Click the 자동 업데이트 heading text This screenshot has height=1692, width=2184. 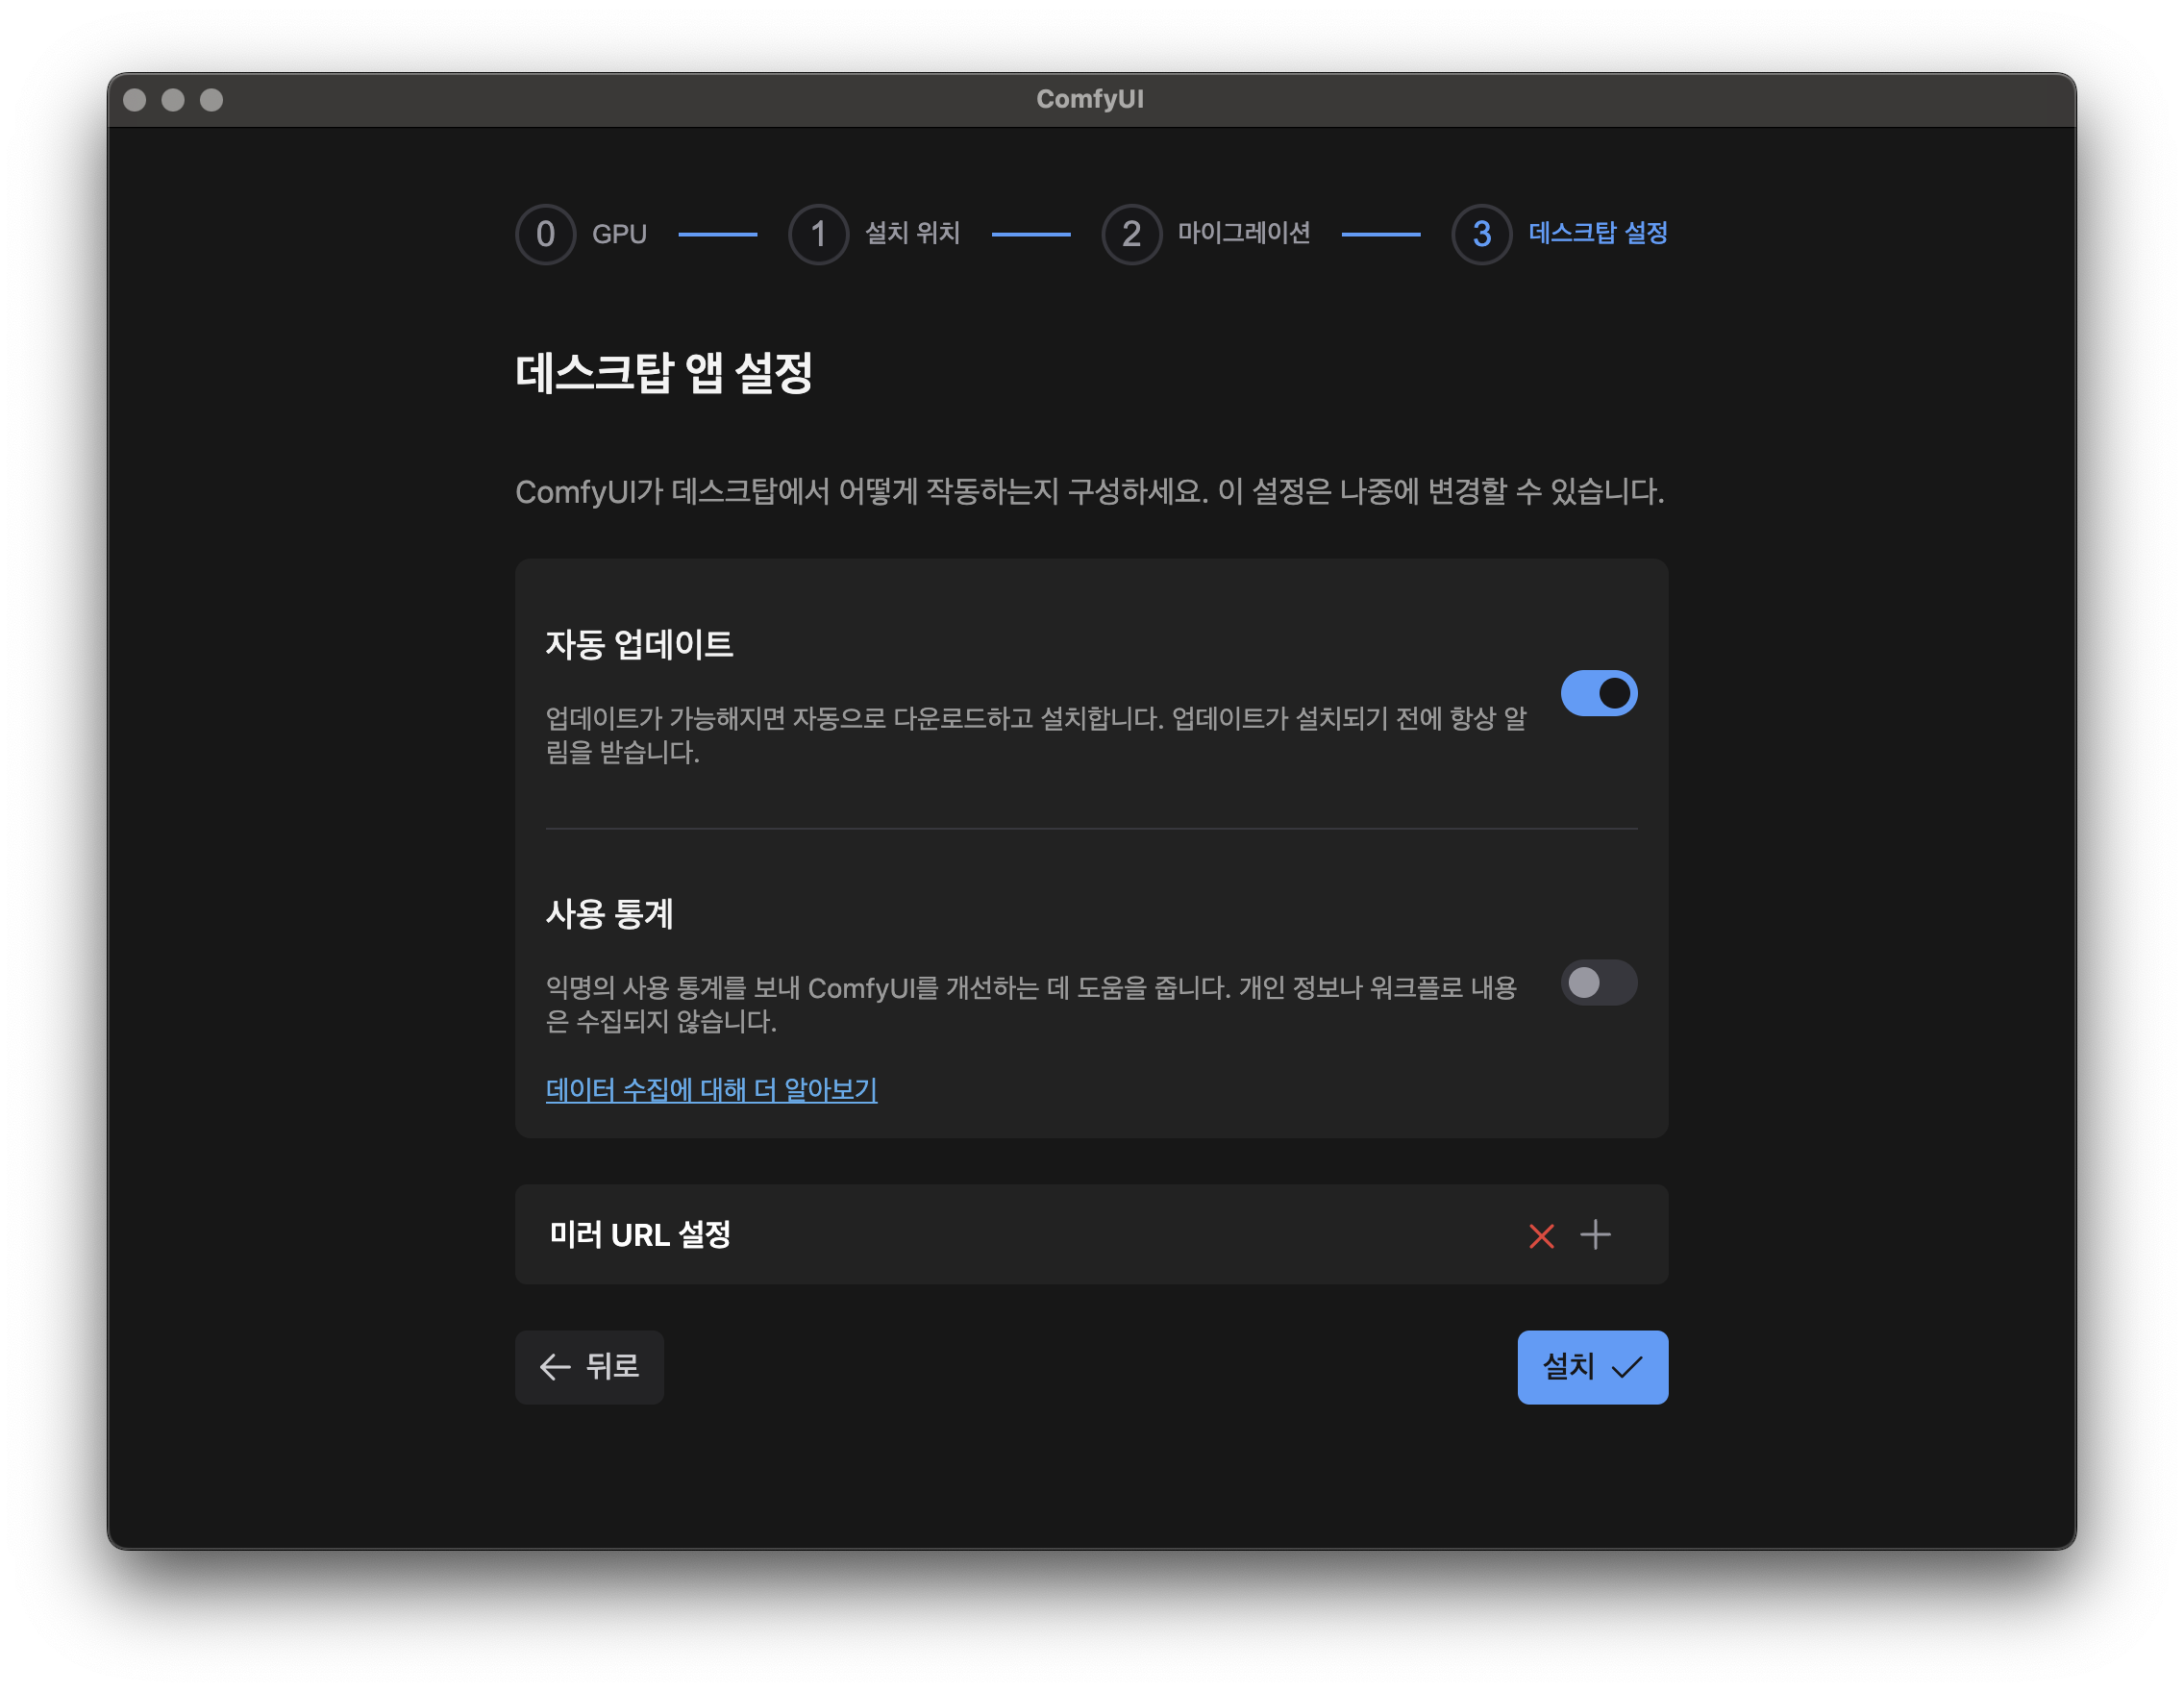[x=639, y=644]
